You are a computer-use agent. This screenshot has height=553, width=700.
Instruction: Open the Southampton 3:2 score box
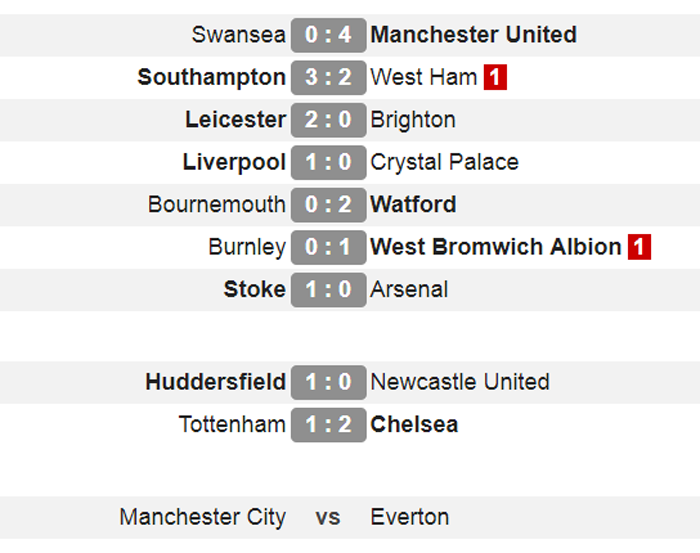coord(329,78)
